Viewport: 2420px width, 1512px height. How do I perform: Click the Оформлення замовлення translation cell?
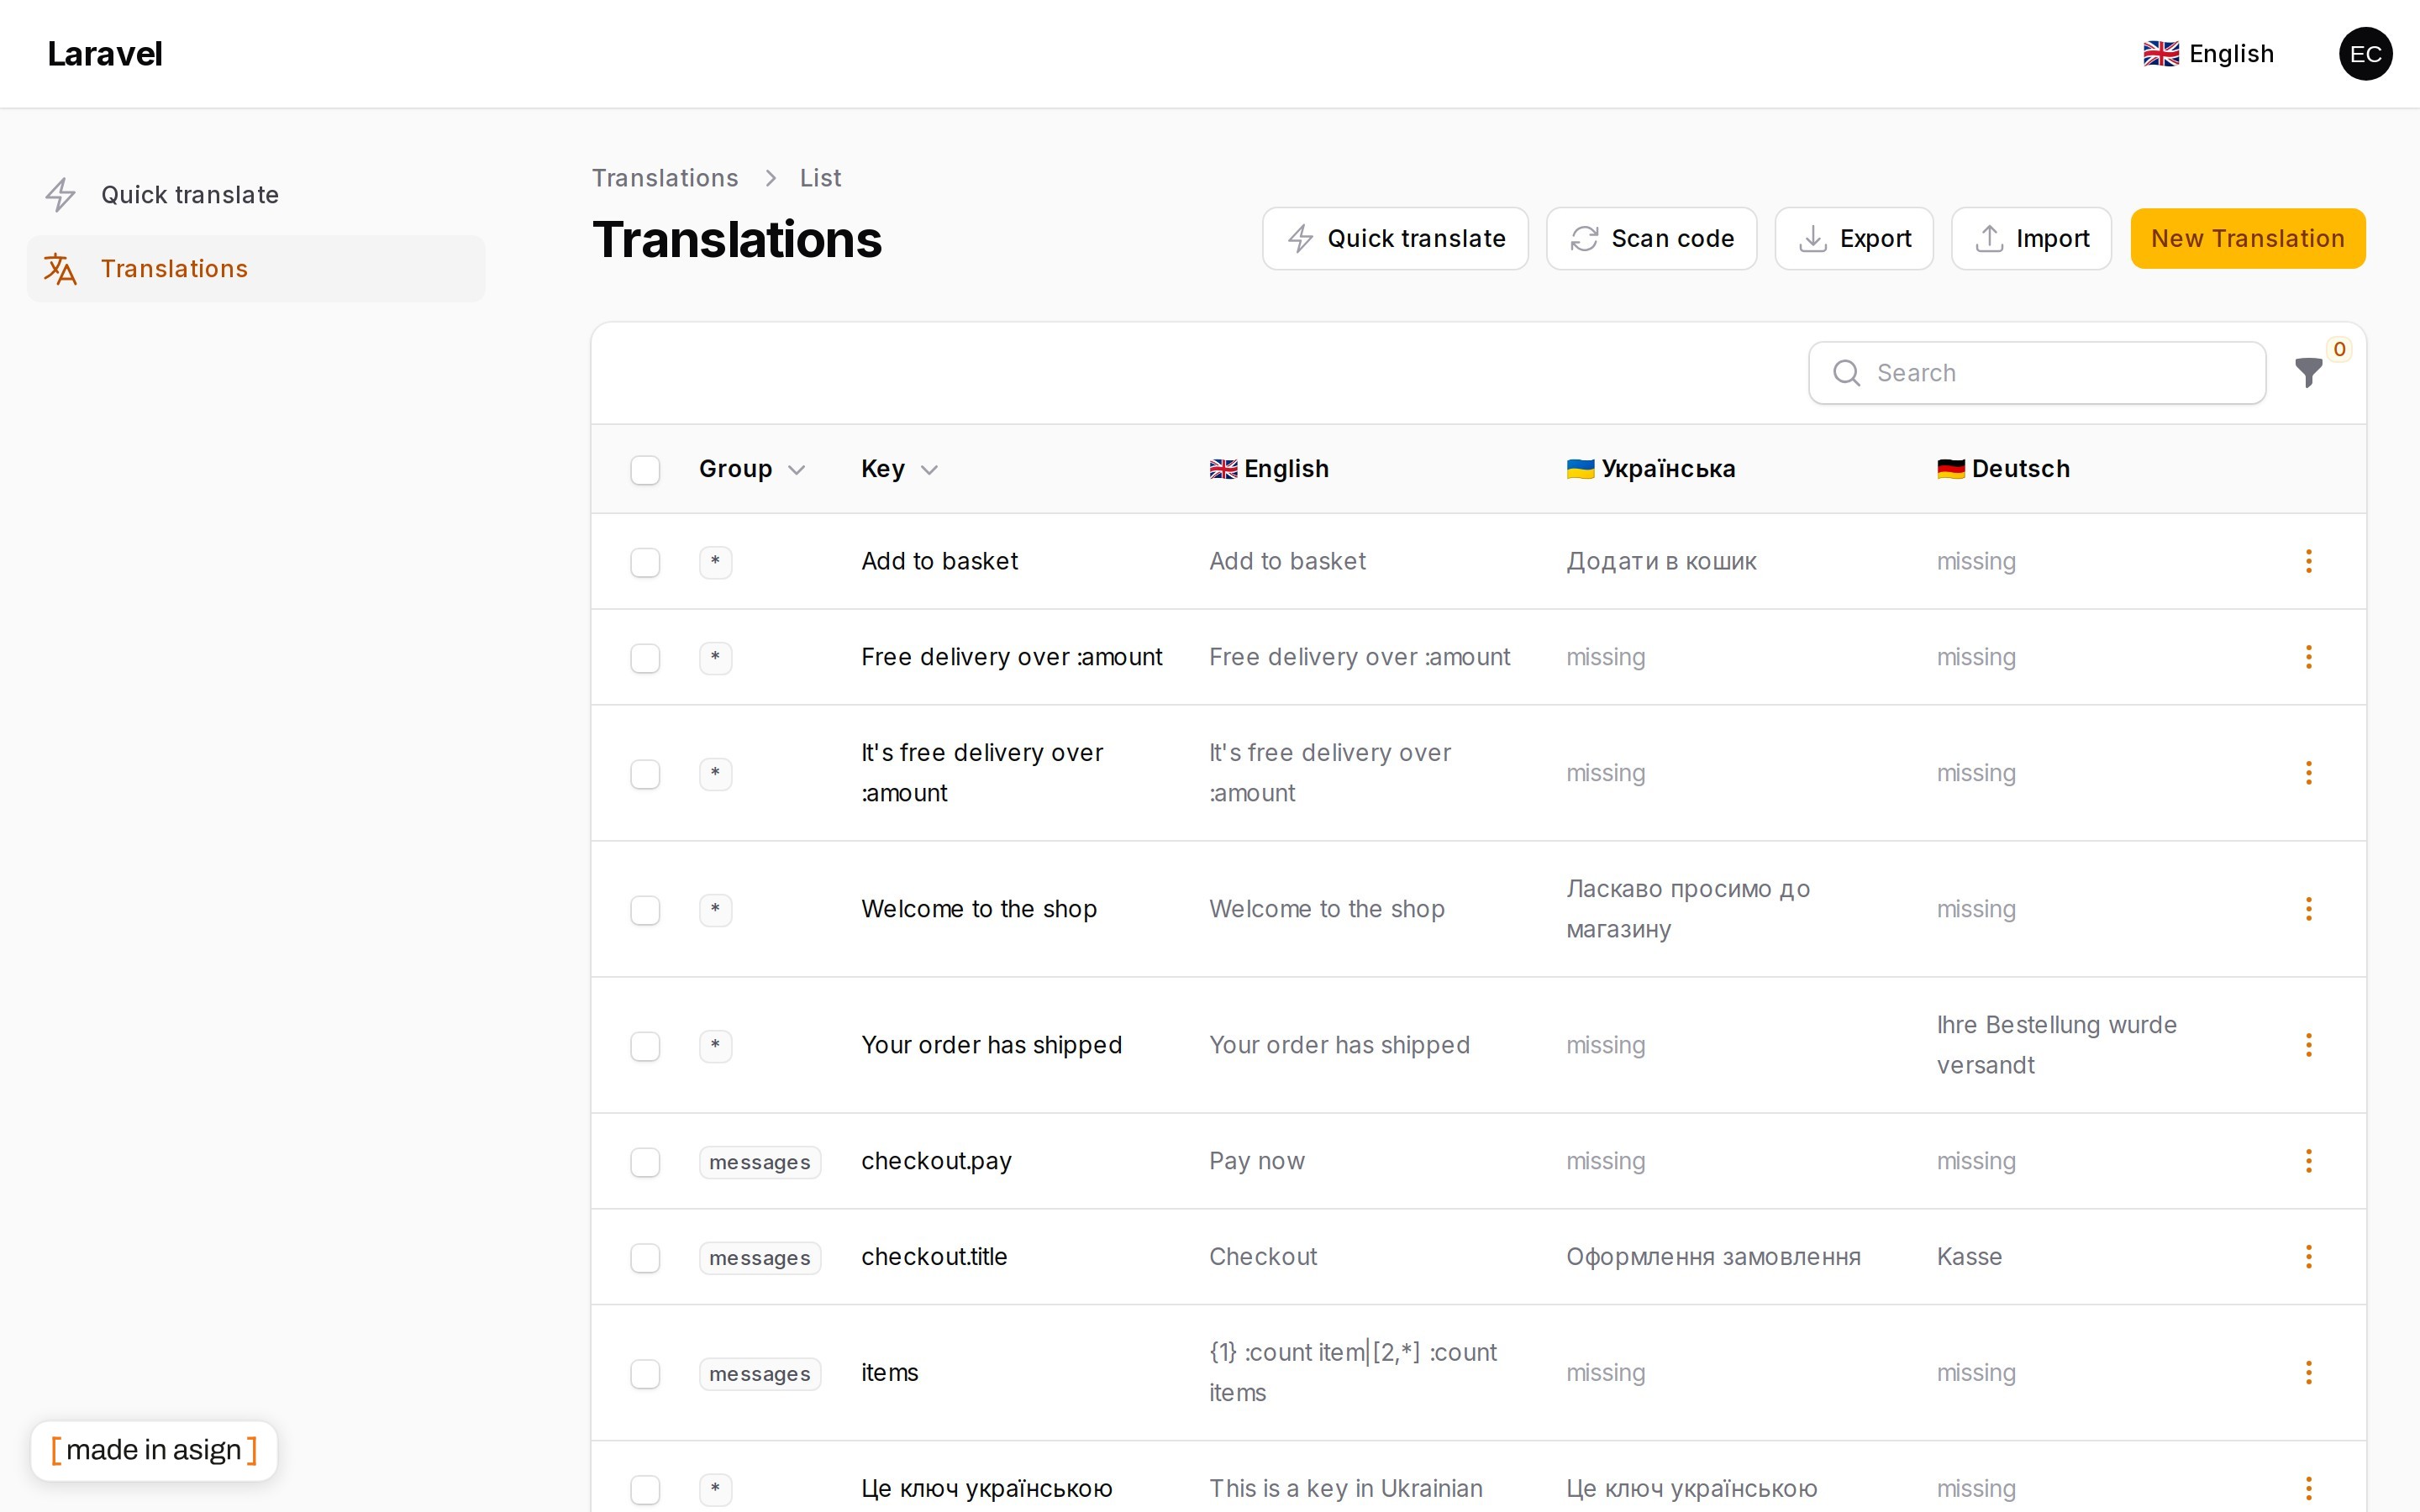(1713, 1257)
